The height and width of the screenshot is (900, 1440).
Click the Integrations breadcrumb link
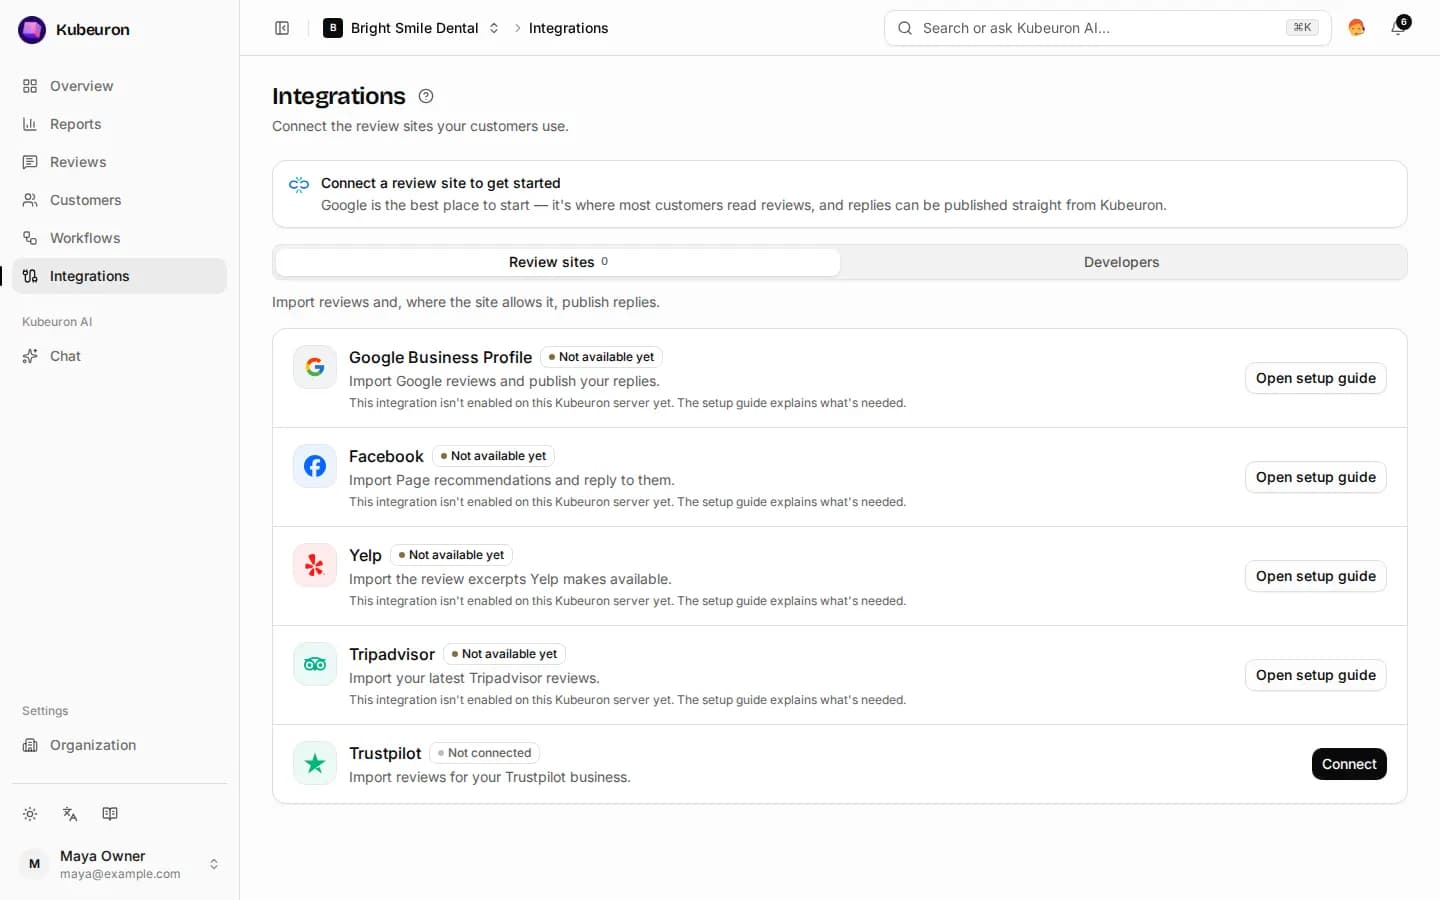(x=568, y=28)
